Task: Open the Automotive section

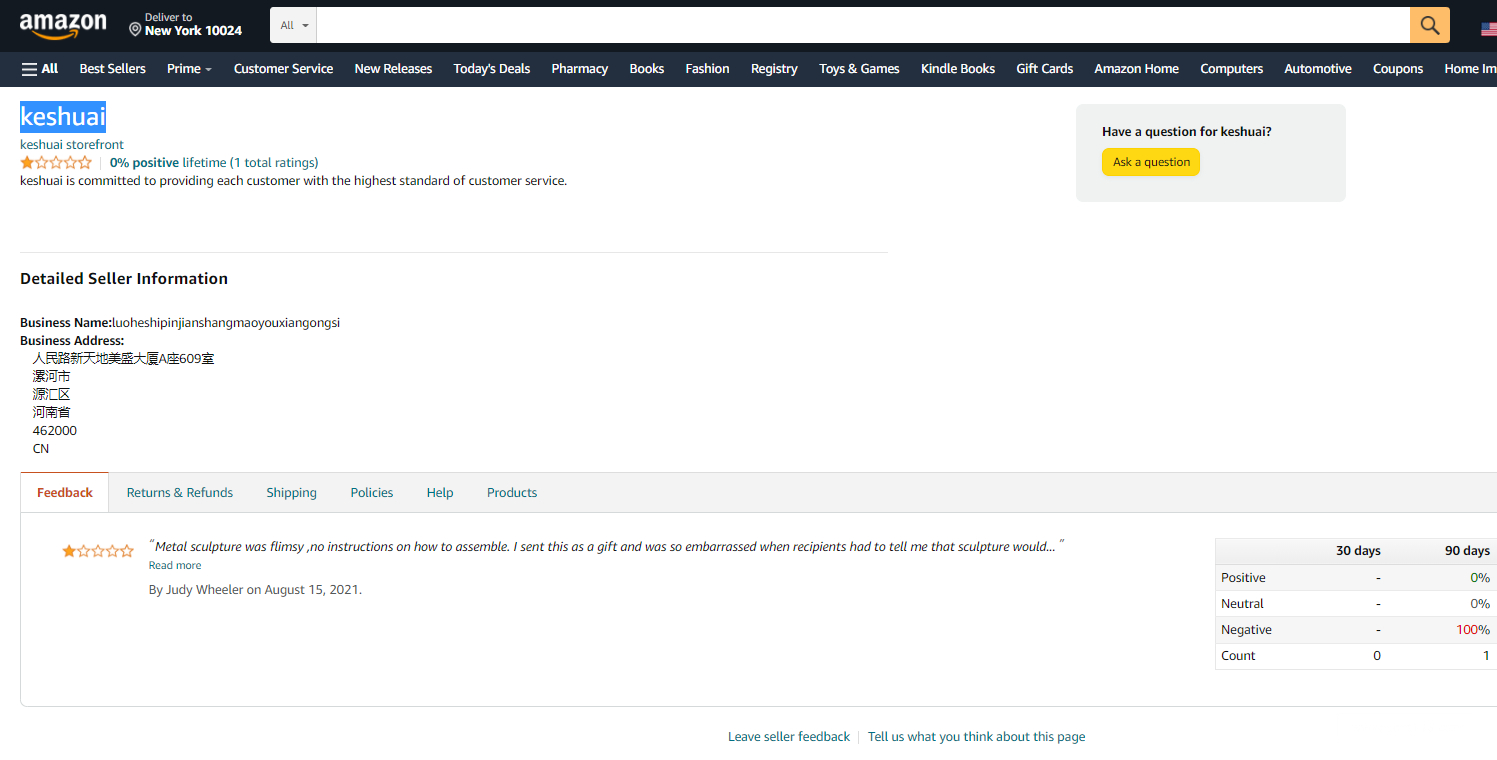Action: (x=1318, y=69)
